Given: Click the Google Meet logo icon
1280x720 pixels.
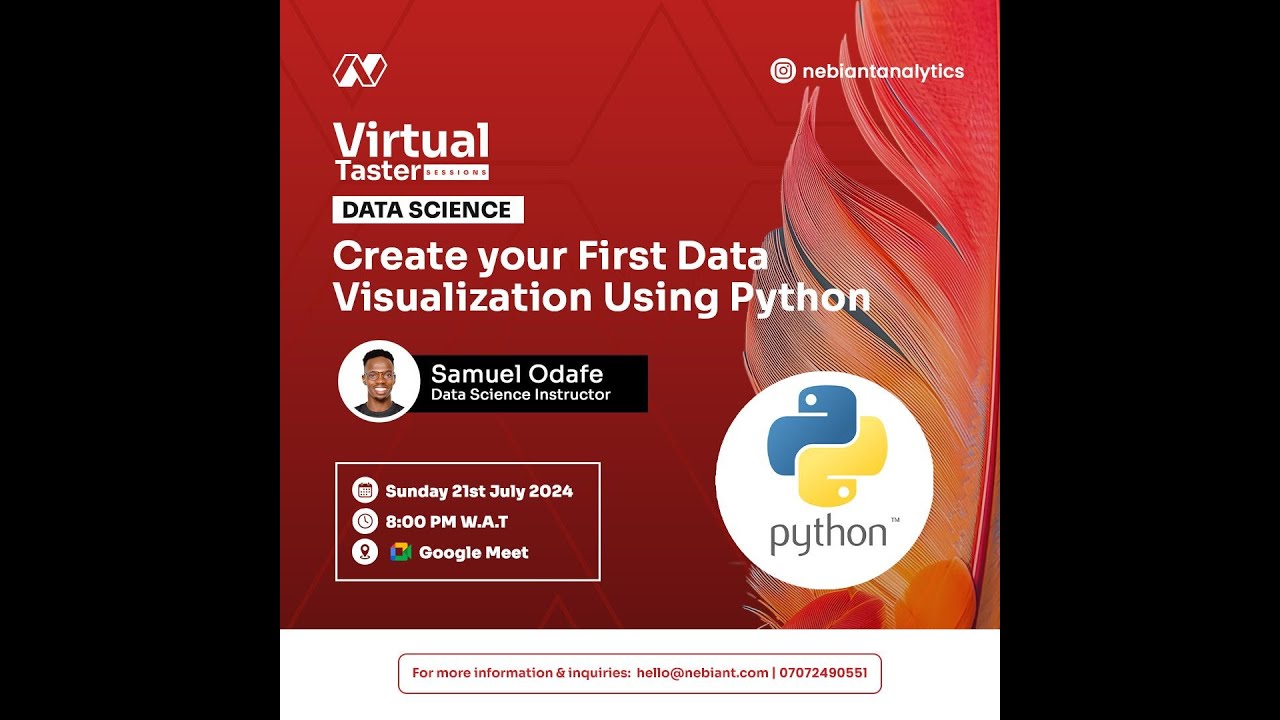Looking at the screenshot, I should click(x=401, y=552).
